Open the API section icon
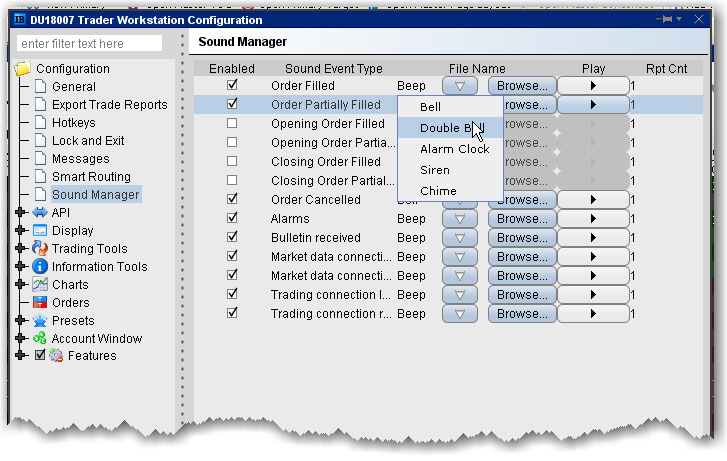727x461 pixels. pos(40,213)
